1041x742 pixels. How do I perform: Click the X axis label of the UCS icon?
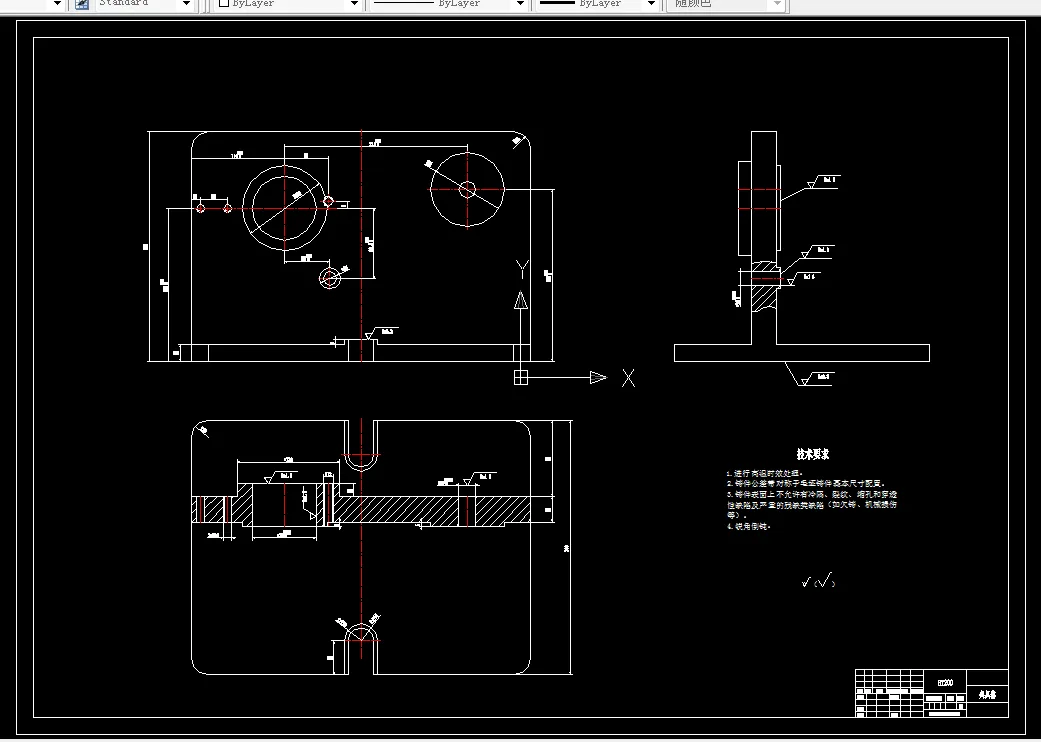coord(628,378)
